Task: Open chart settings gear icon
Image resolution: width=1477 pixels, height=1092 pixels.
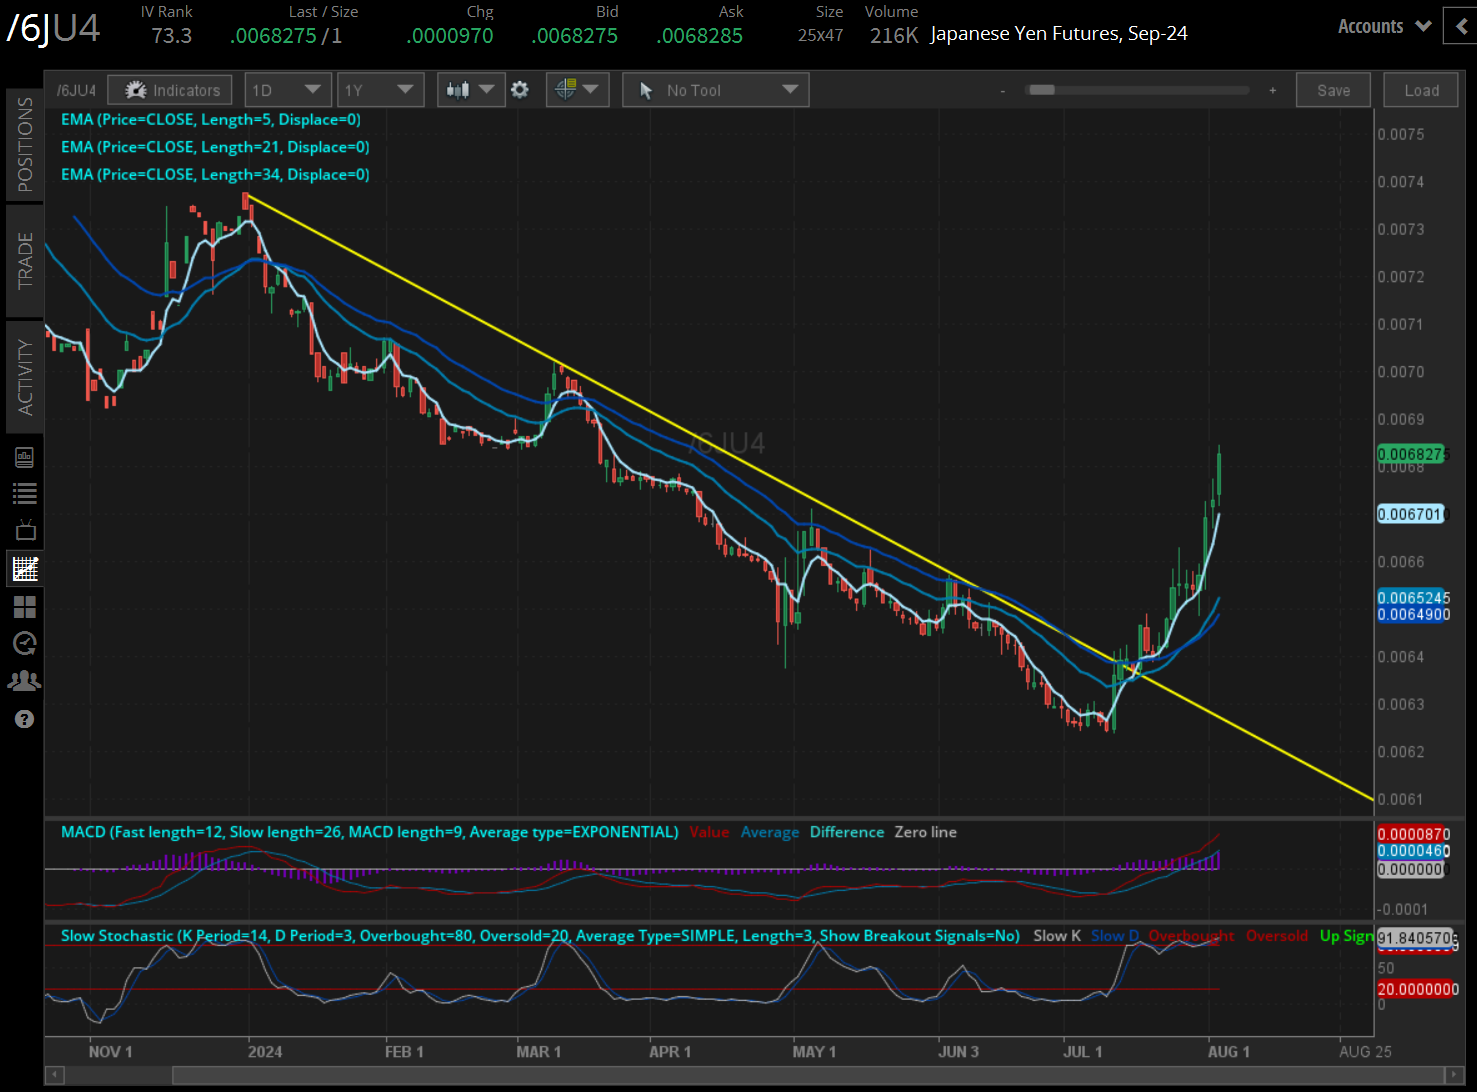Action: coord(520,90)
